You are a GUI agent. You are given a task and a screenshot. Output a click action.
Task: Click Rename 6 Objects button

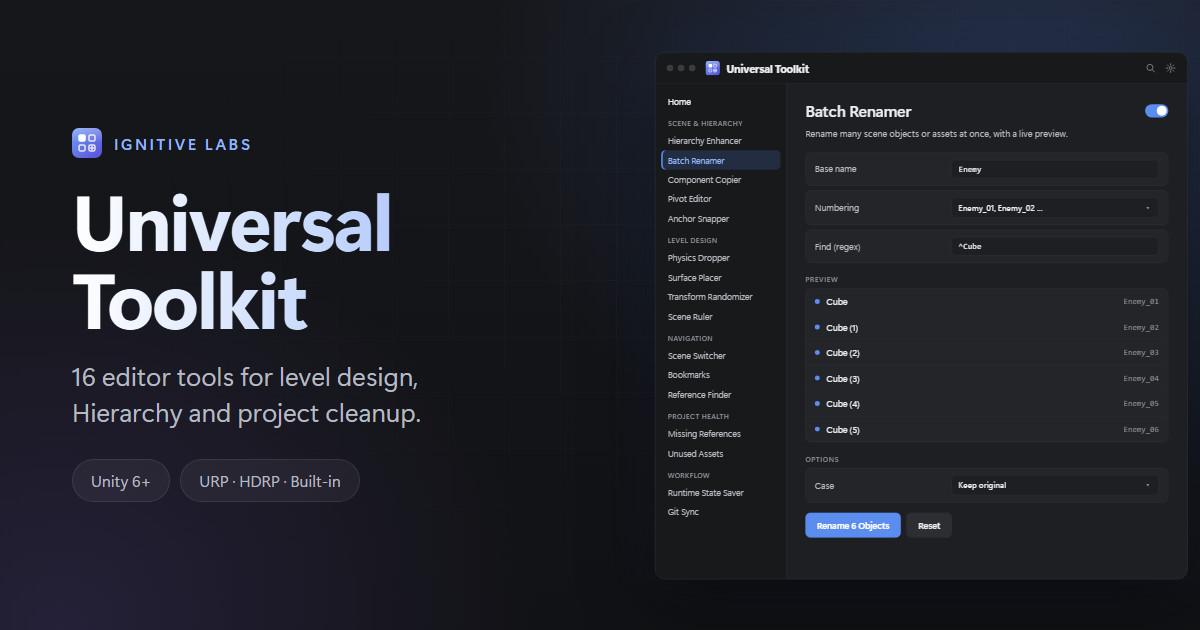[853, 526]
